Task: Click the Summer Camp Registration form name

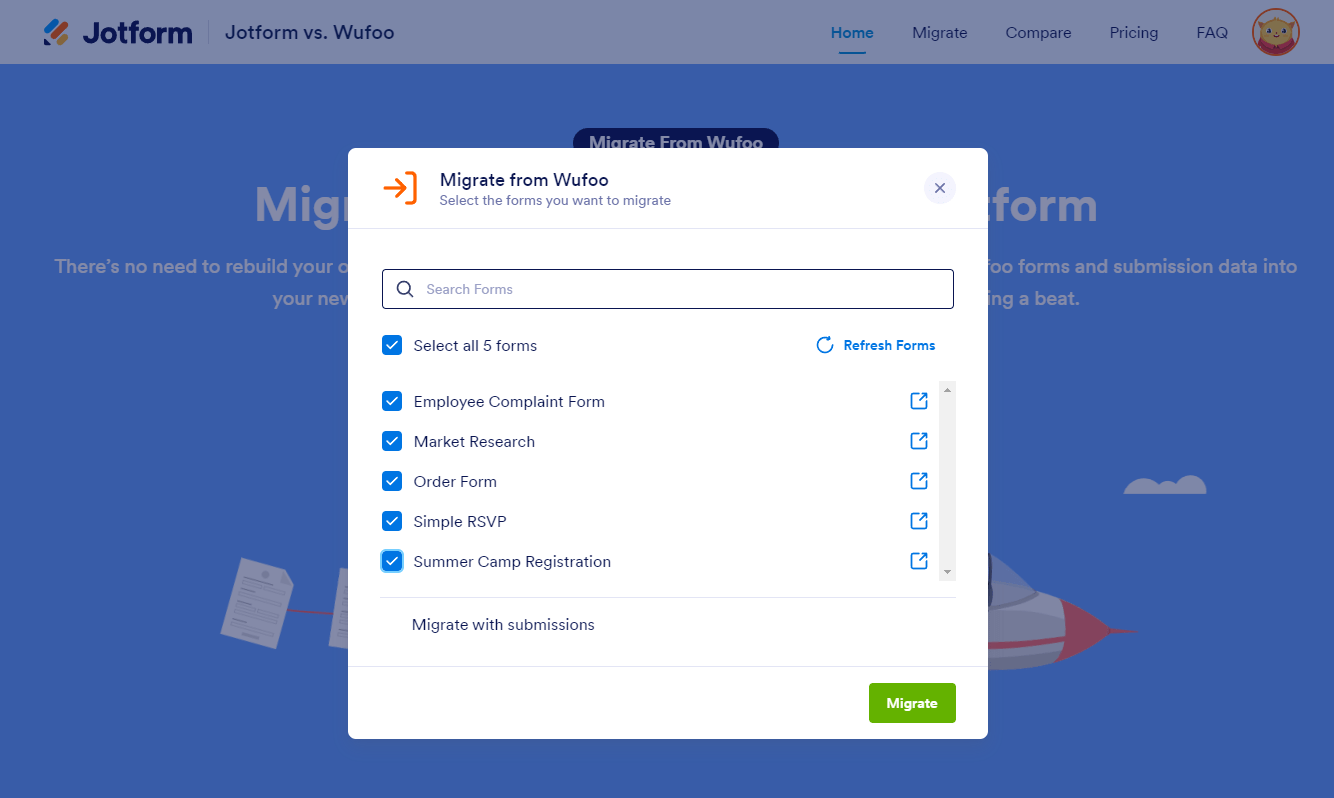Action: pos(512,561)
